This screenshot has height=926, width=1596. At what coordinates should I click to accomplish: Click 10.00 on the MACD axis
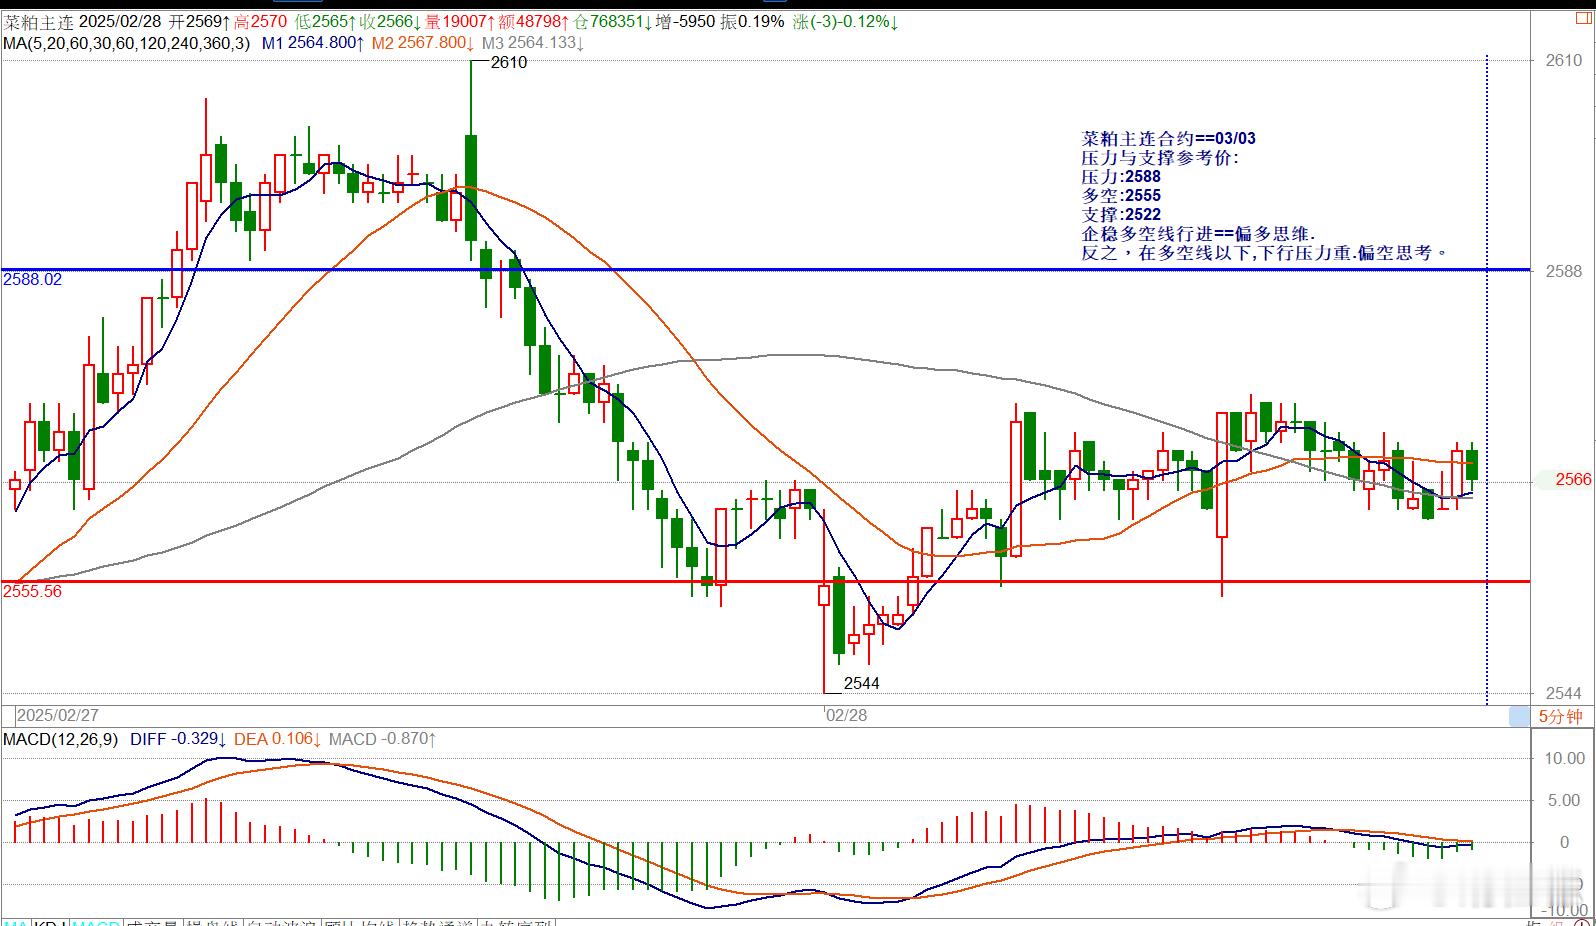(x=1564, y=758)
